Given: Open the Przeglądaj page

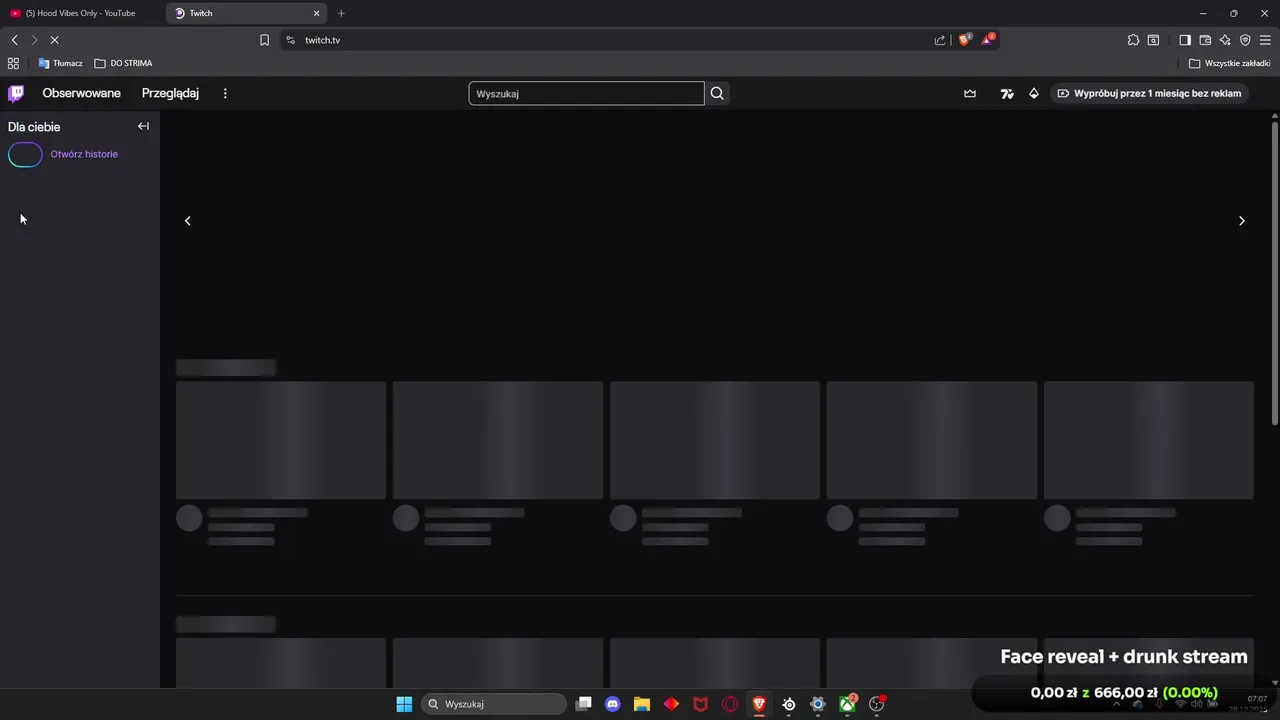Looking at the screenshot, I should (170, 93).
